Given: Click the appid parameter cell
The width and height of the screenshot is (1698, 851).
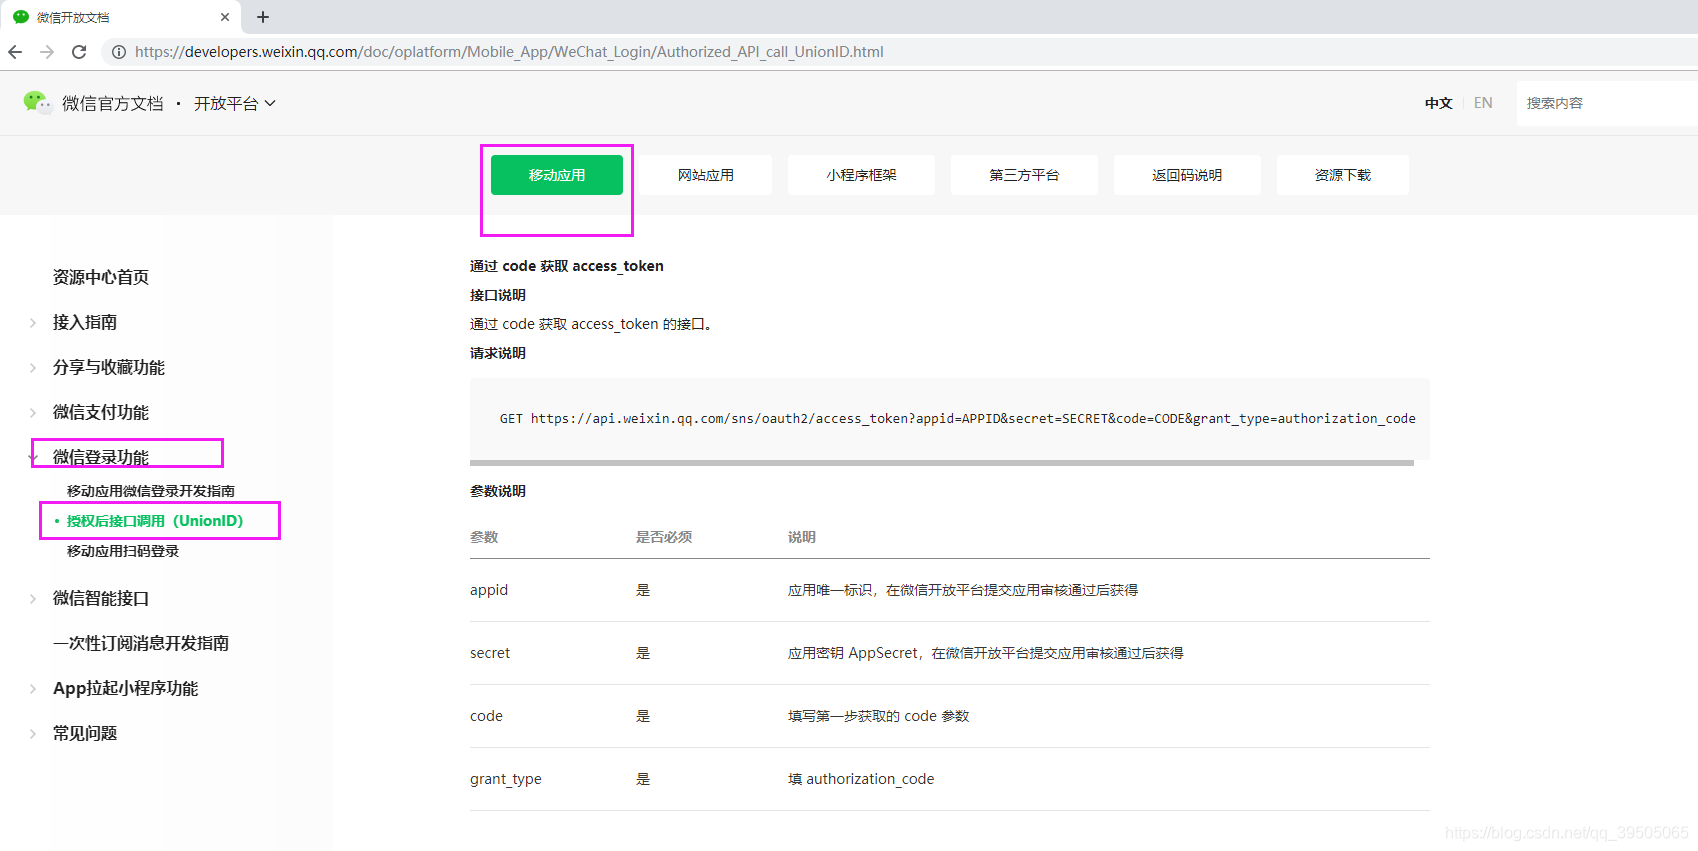Looking at the screenshot, I should click(489, 590).
